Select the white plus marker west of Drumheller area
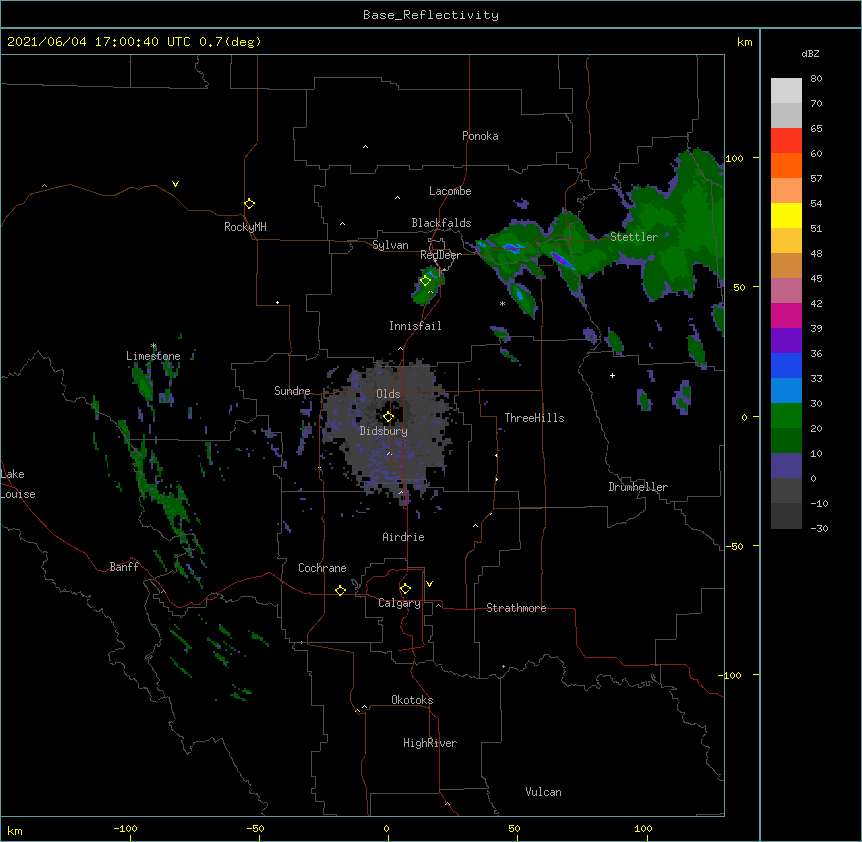The image size is (862, 842). (x=612, y=375)
